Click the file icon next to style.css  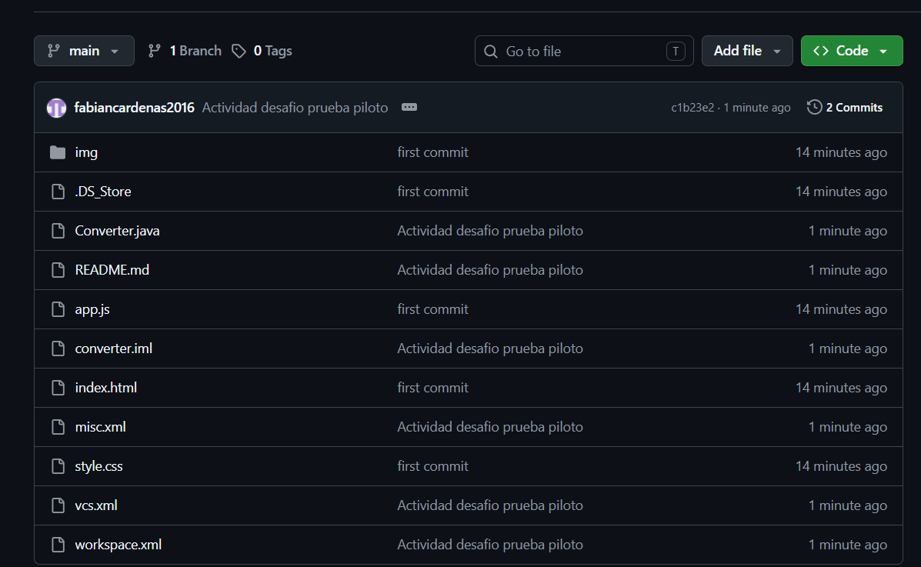pos(58,466)
